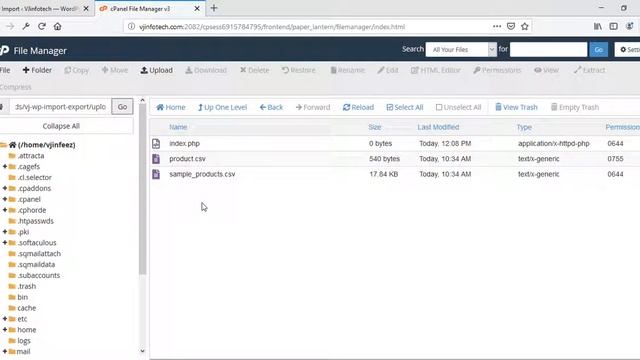Click the browser home icon
Viewport: 640px width, 360px height.
pos(58,27)
